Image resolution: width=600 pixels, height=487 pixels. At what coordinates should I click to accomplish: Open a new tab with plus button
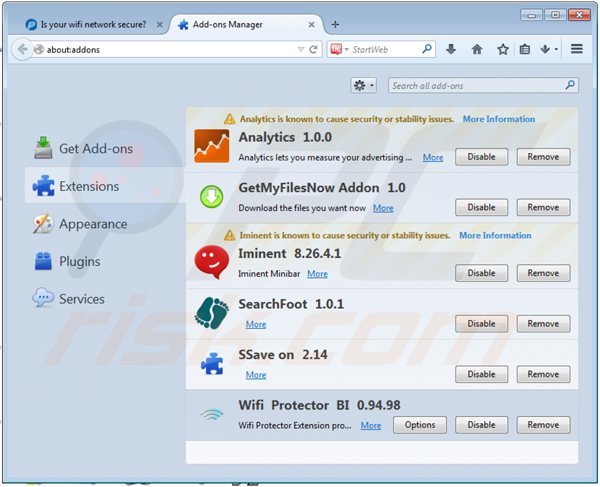click(335, 24)
